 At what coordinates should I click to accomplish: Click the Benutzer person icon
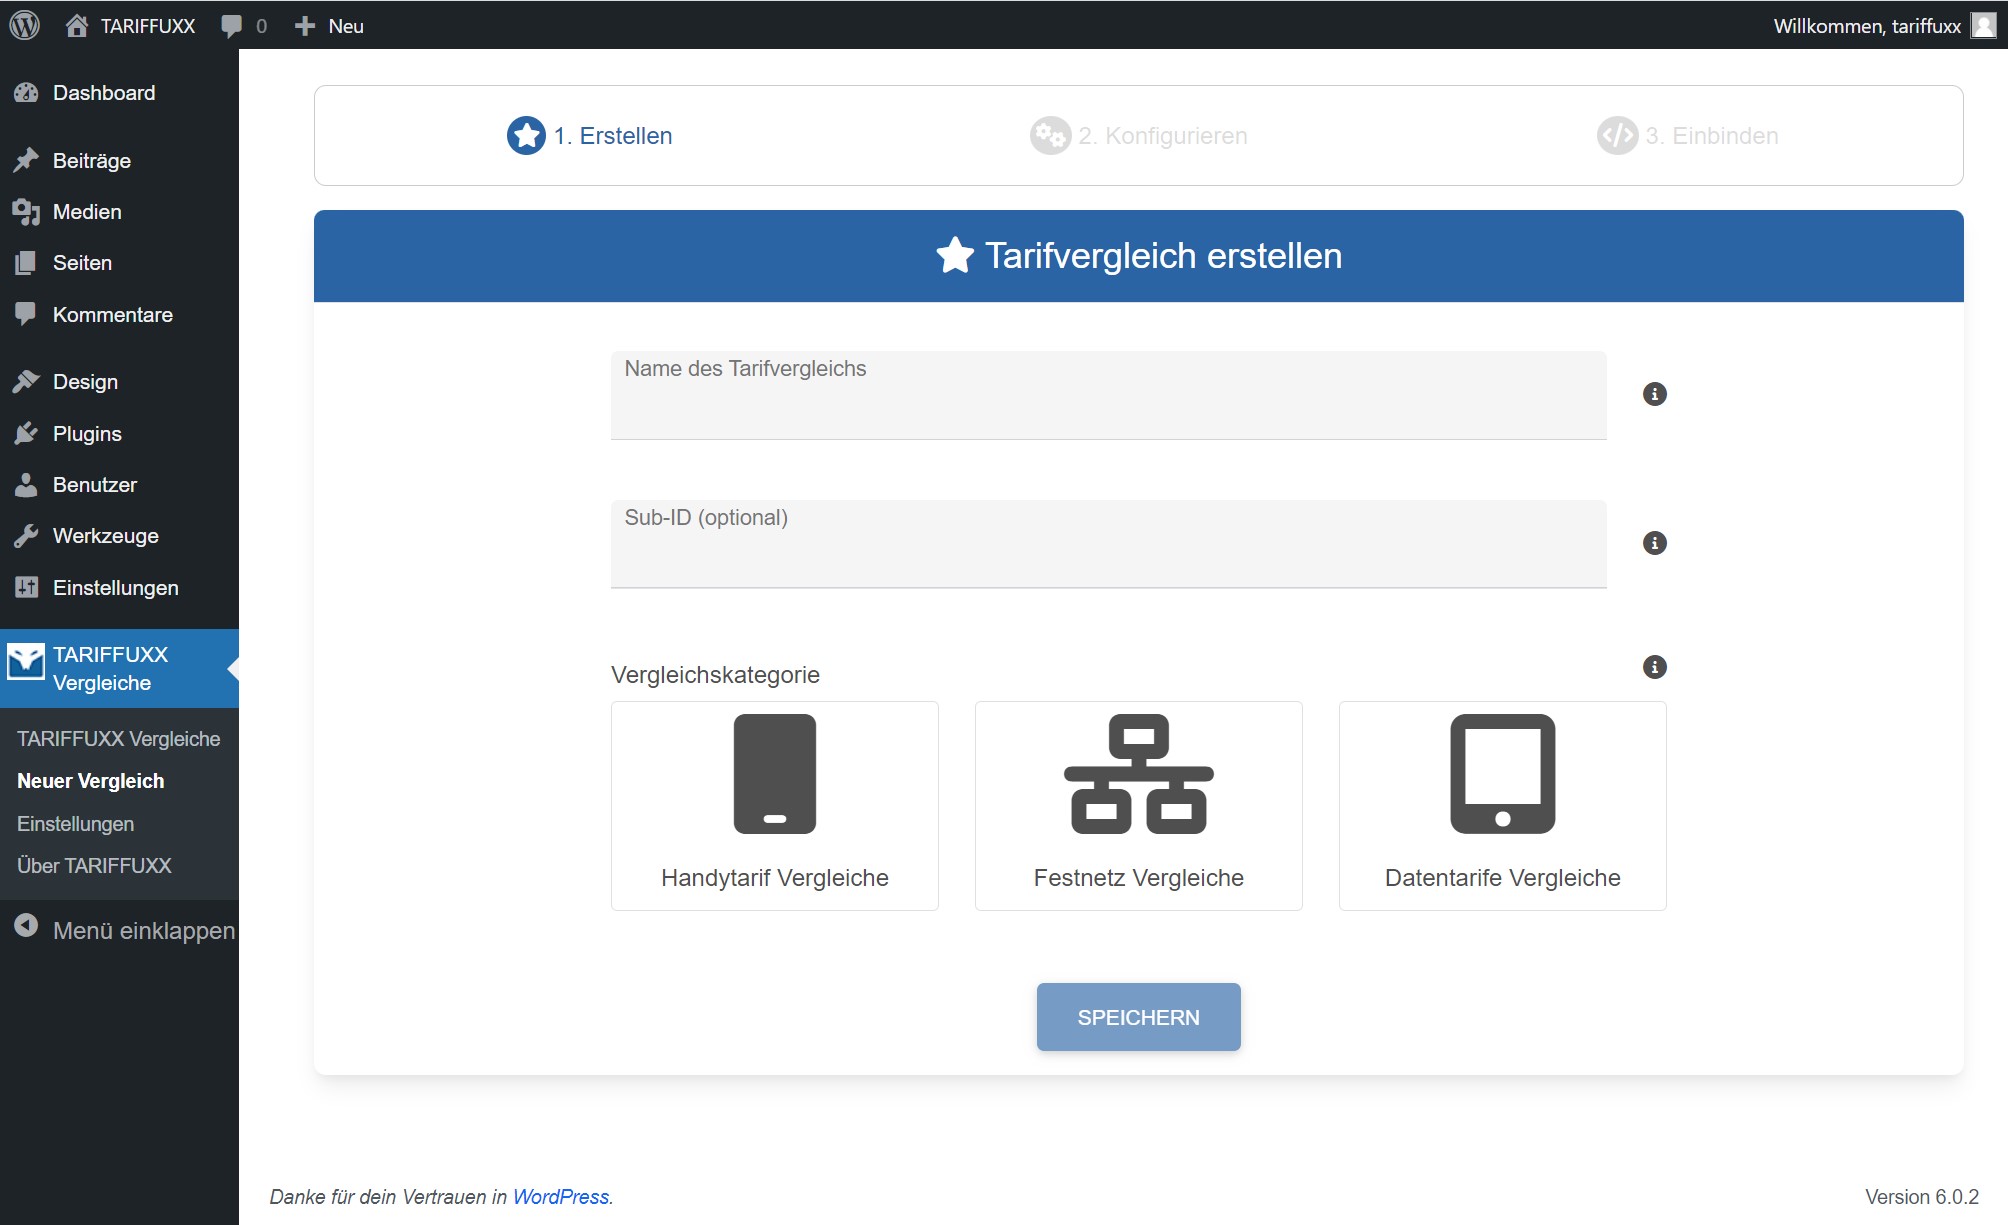click(26, 485)
